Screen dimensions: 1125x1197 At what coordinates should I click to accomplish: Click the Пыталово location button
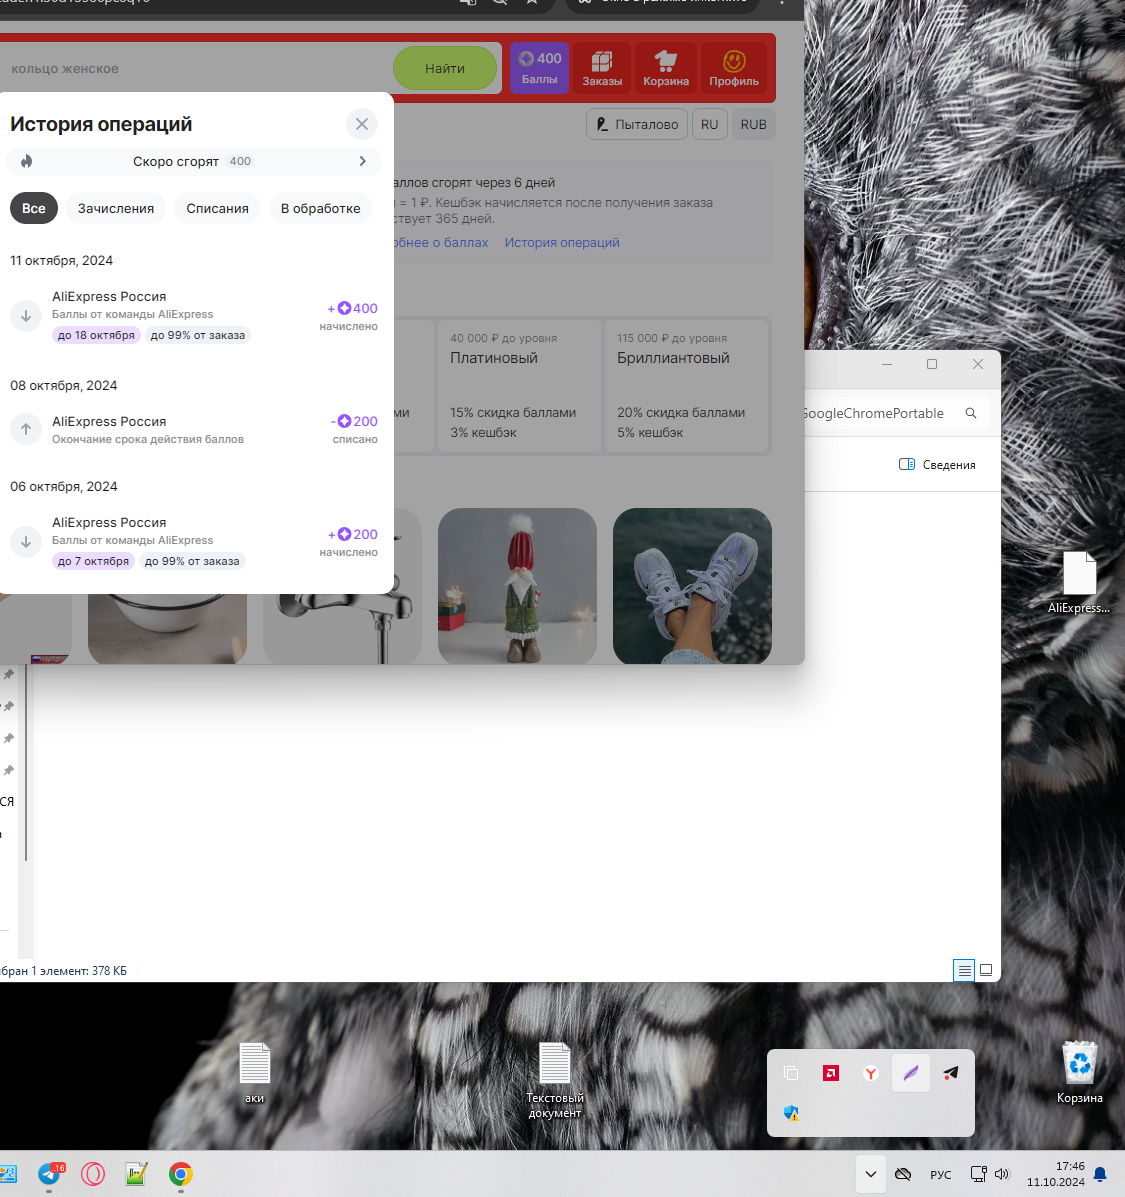click(x=637, y=124)
